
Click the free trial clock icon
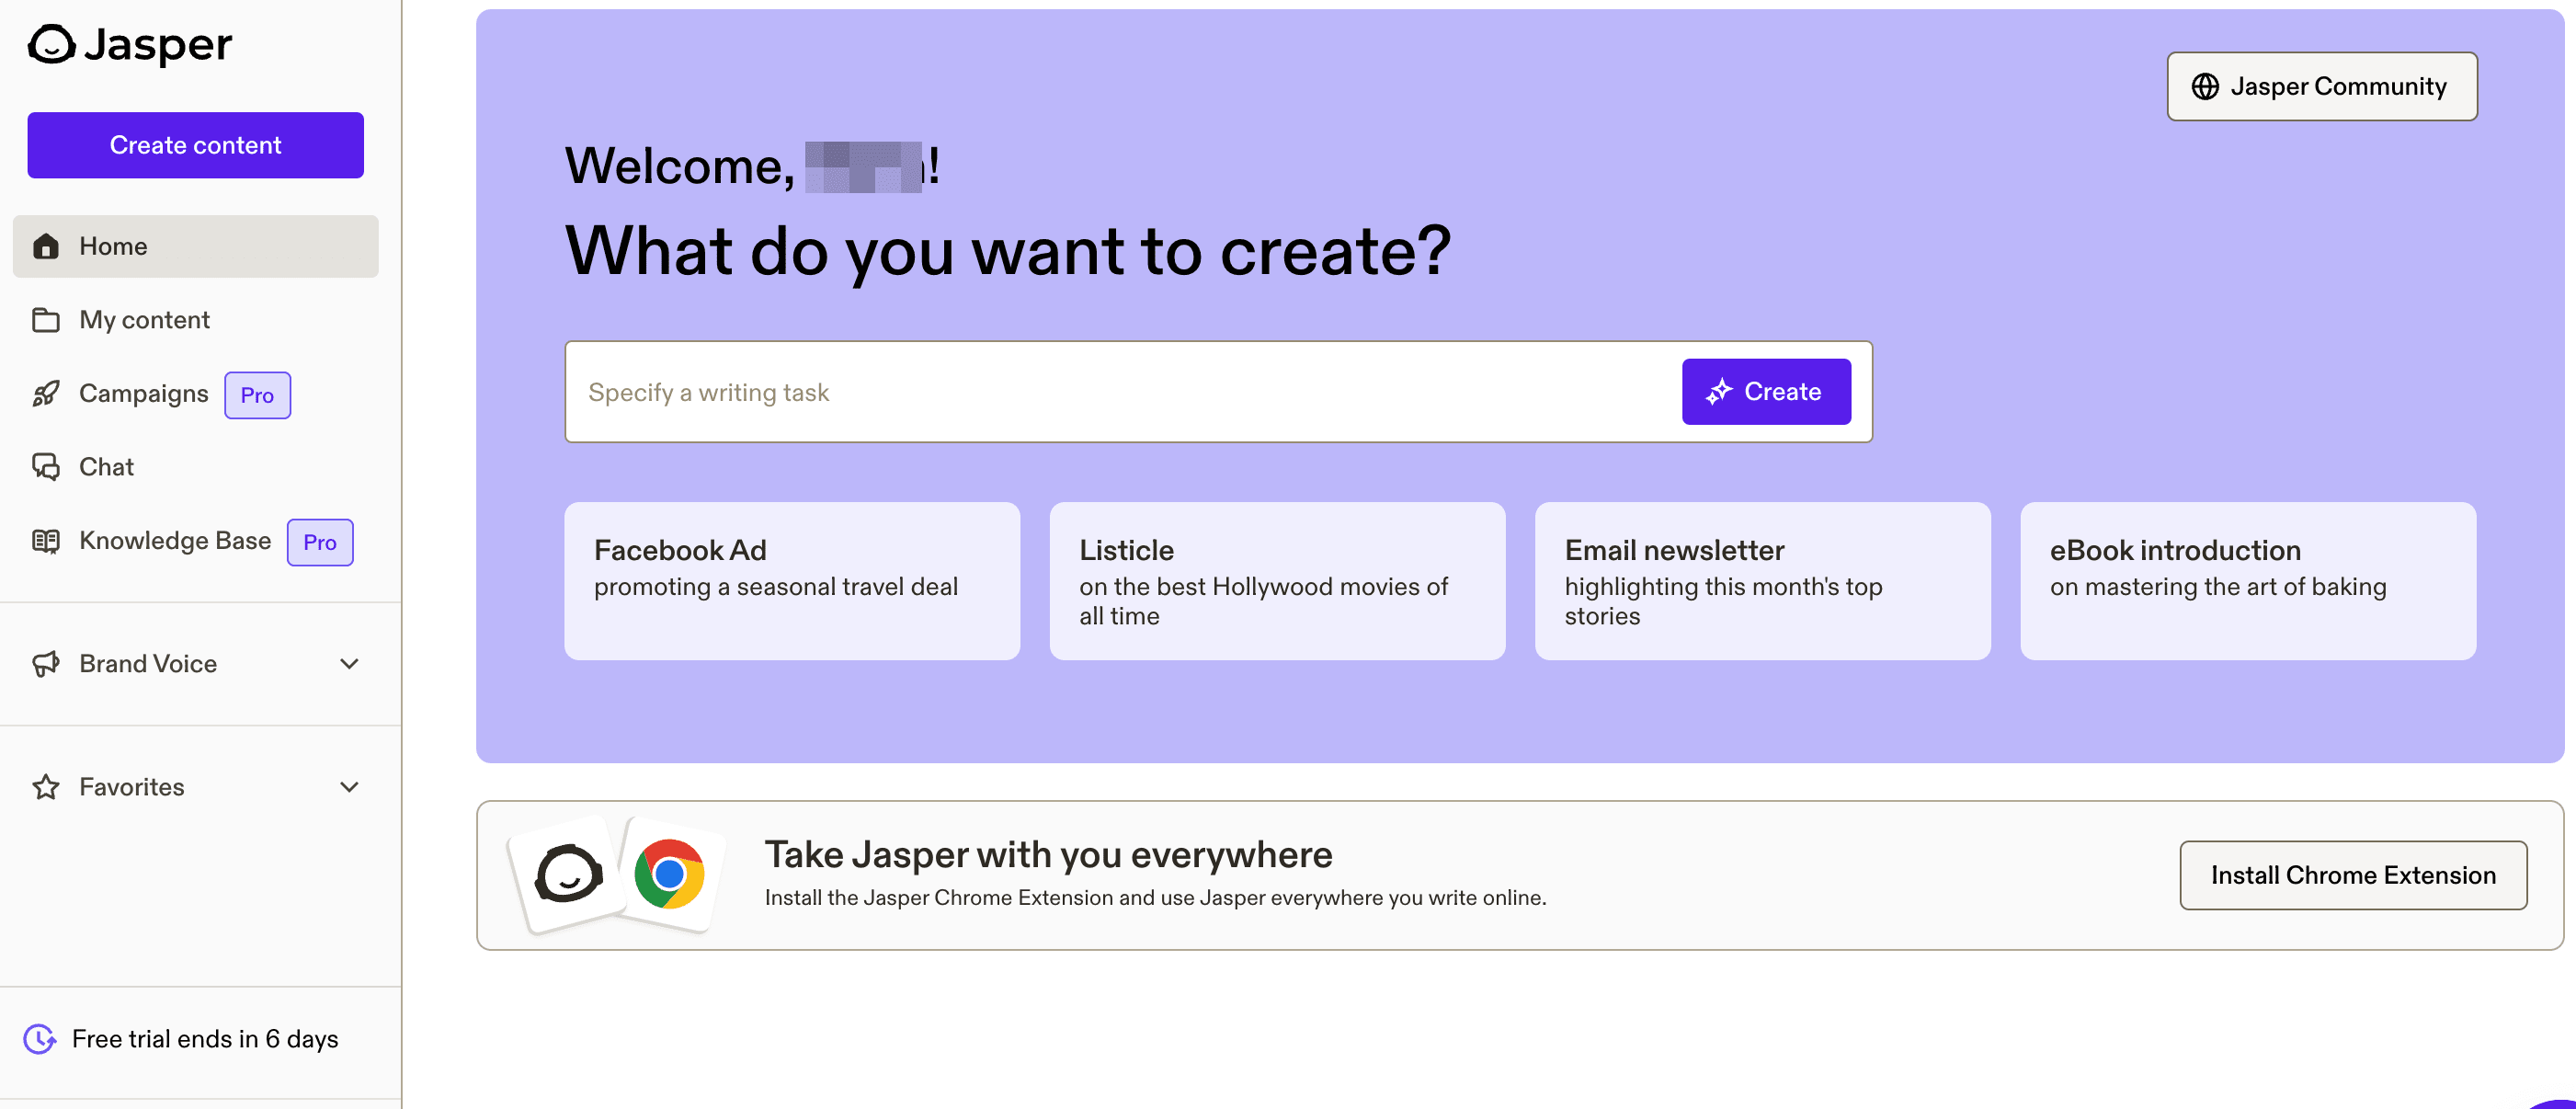click(40, 1039)
